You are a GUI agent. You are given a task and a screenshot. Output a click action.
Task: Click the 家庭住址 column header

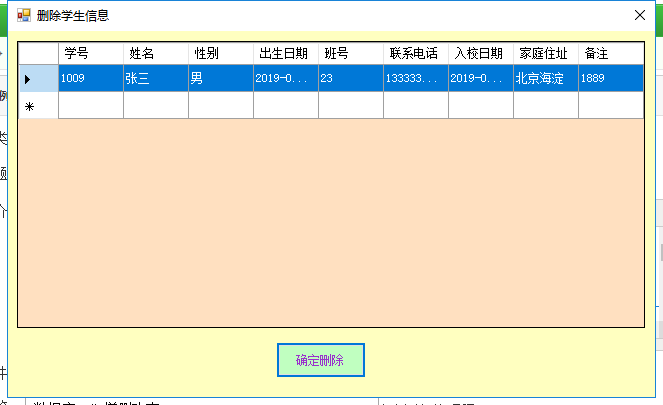pyautogui.click(x=546, y=53)
